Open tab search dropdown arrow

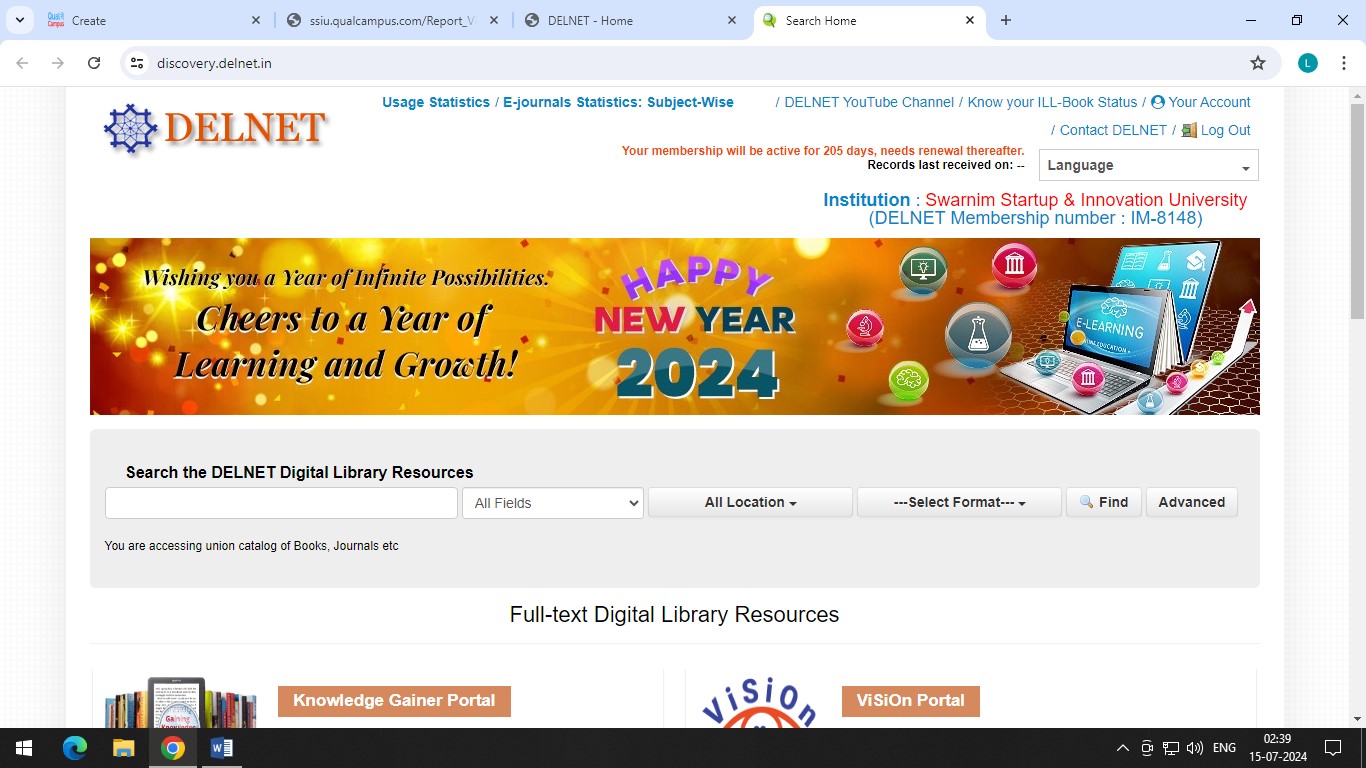click(x=19, y=20)
